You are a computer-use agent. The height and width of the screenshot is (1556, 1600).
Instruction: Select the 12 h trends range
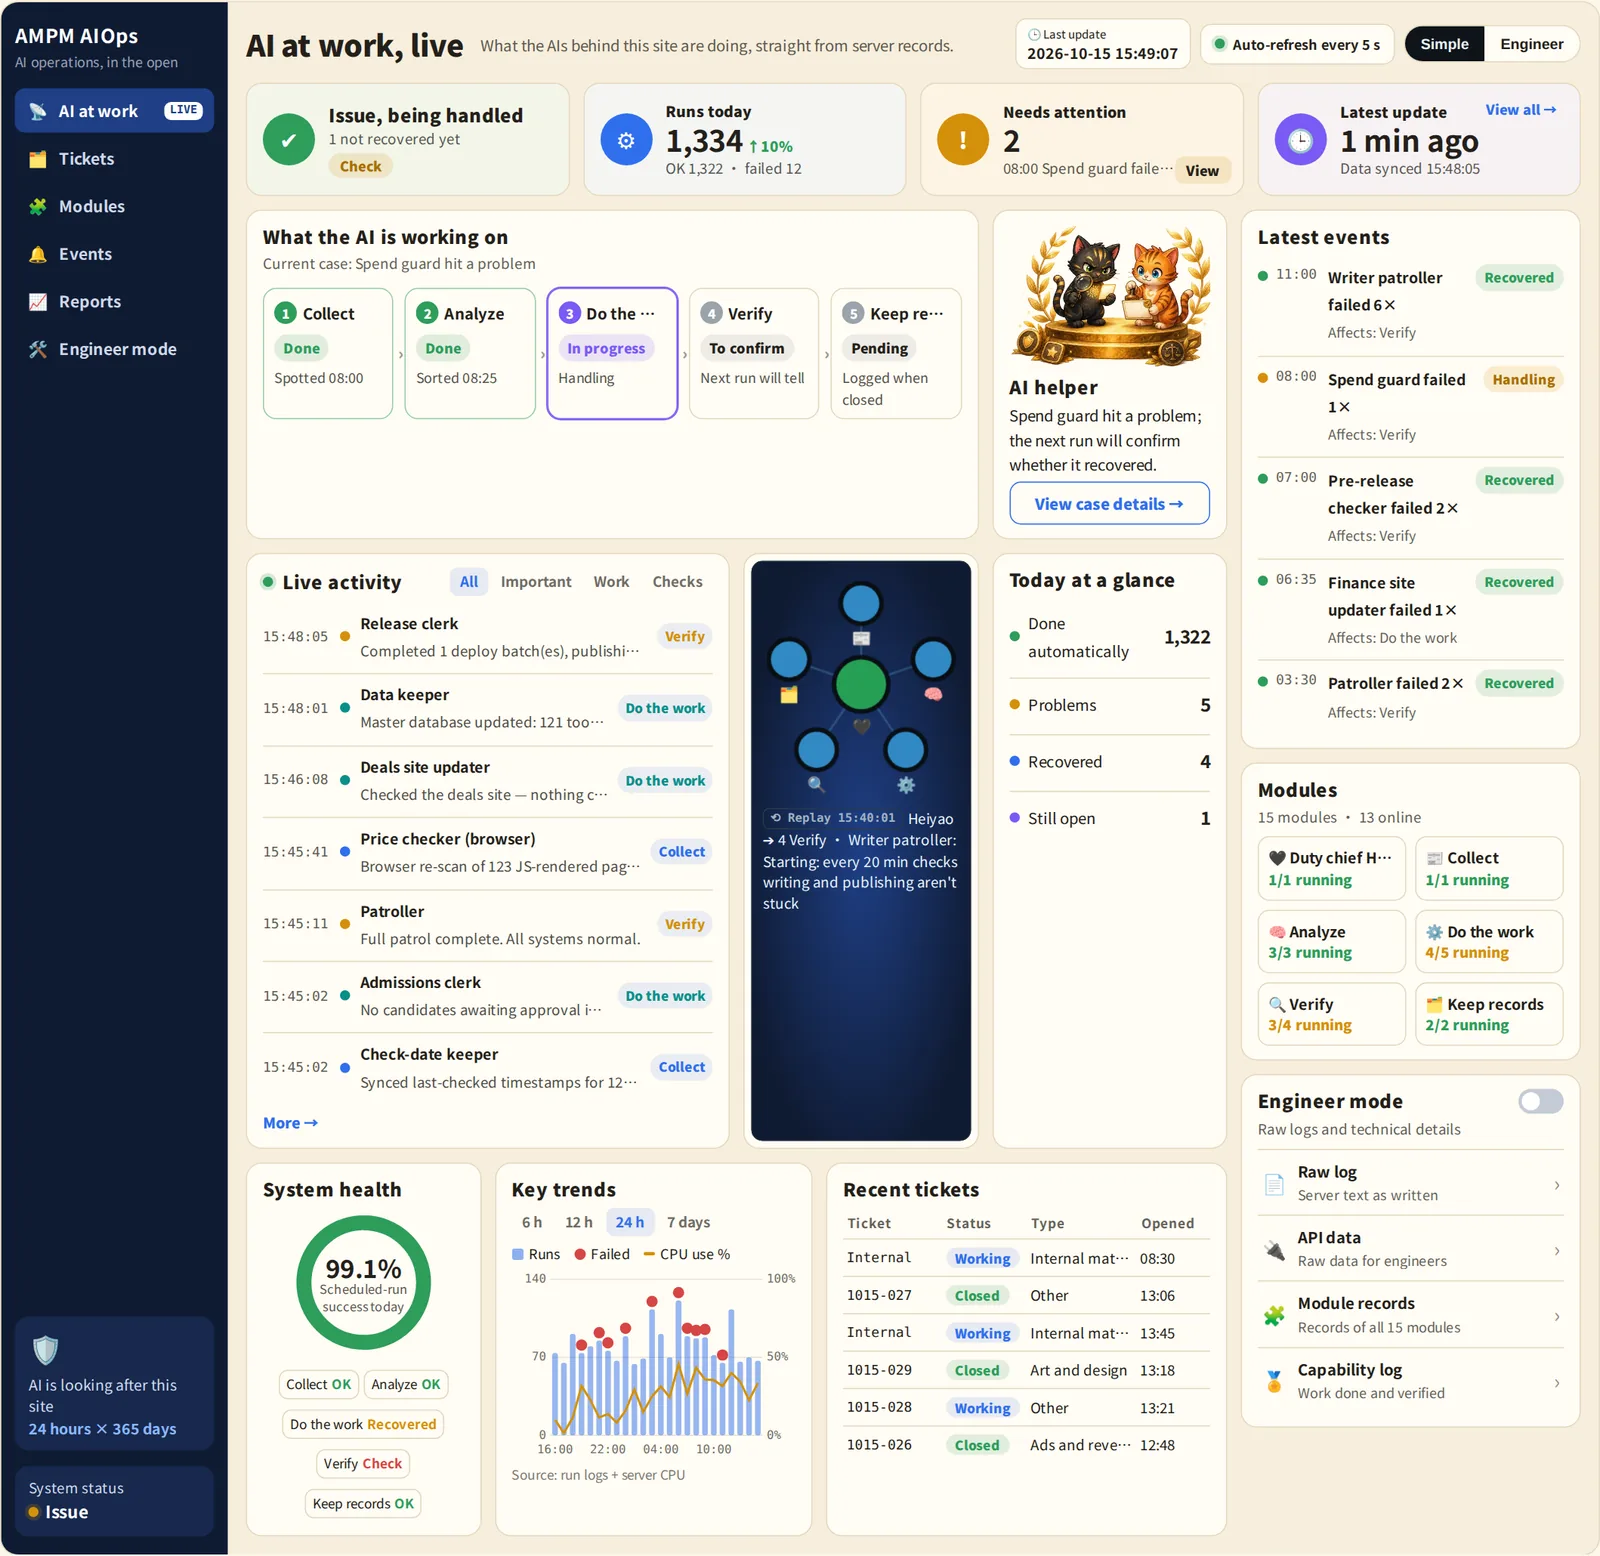pos(579,1222)
